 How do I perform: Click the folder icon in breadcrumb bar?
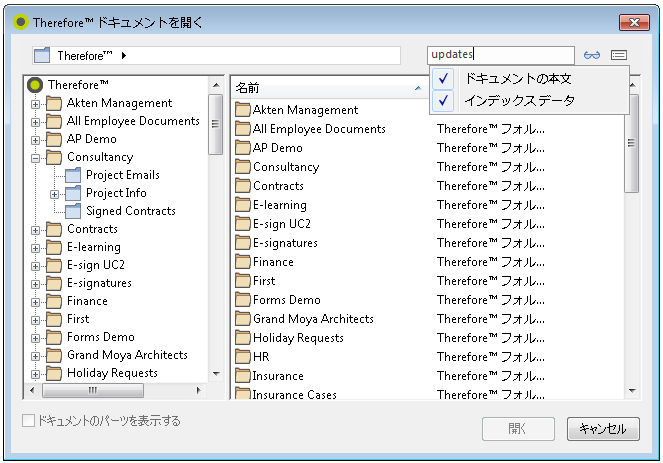pos(42,55)
